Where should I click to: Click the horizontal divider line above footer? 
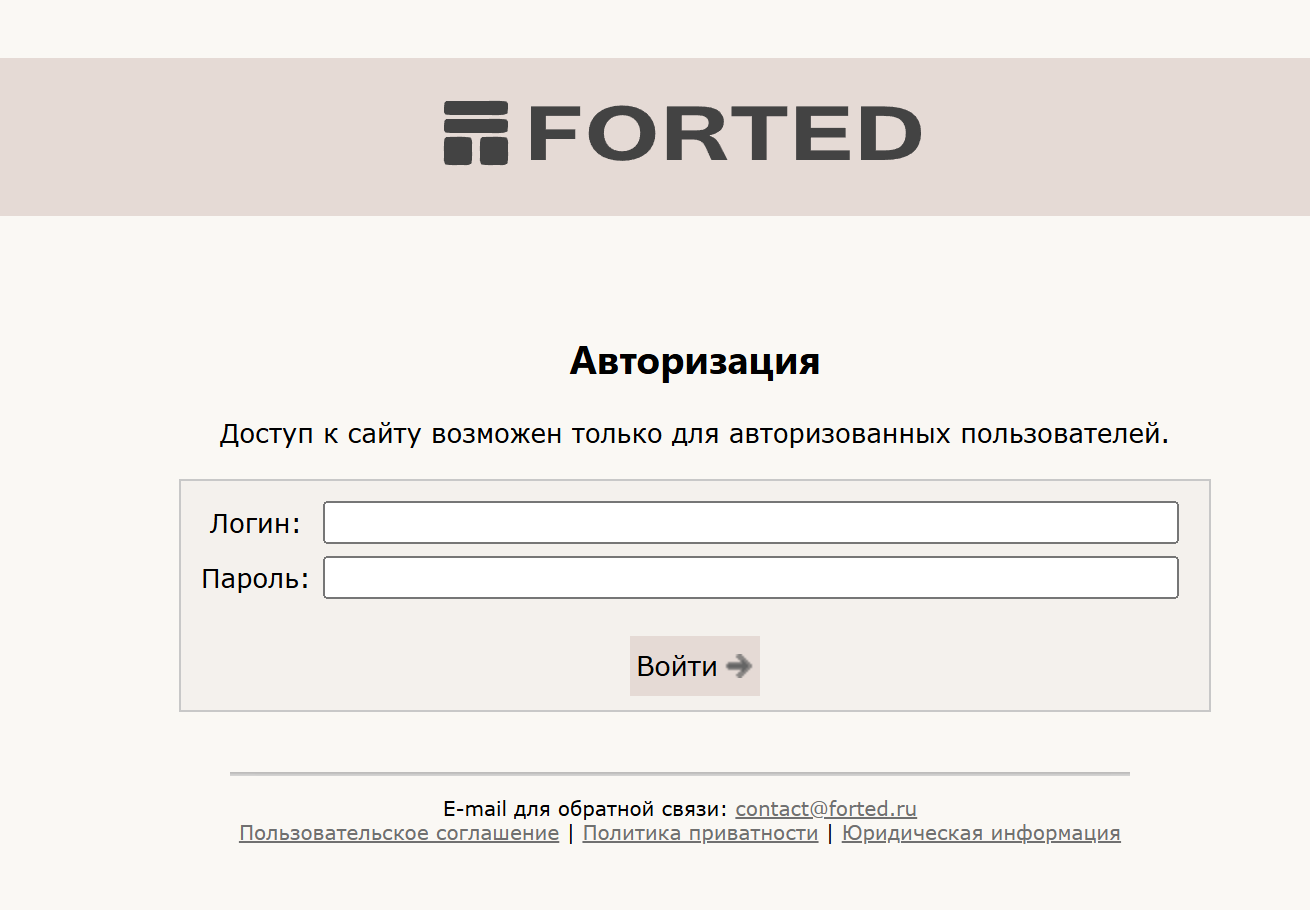coord(680,773)
